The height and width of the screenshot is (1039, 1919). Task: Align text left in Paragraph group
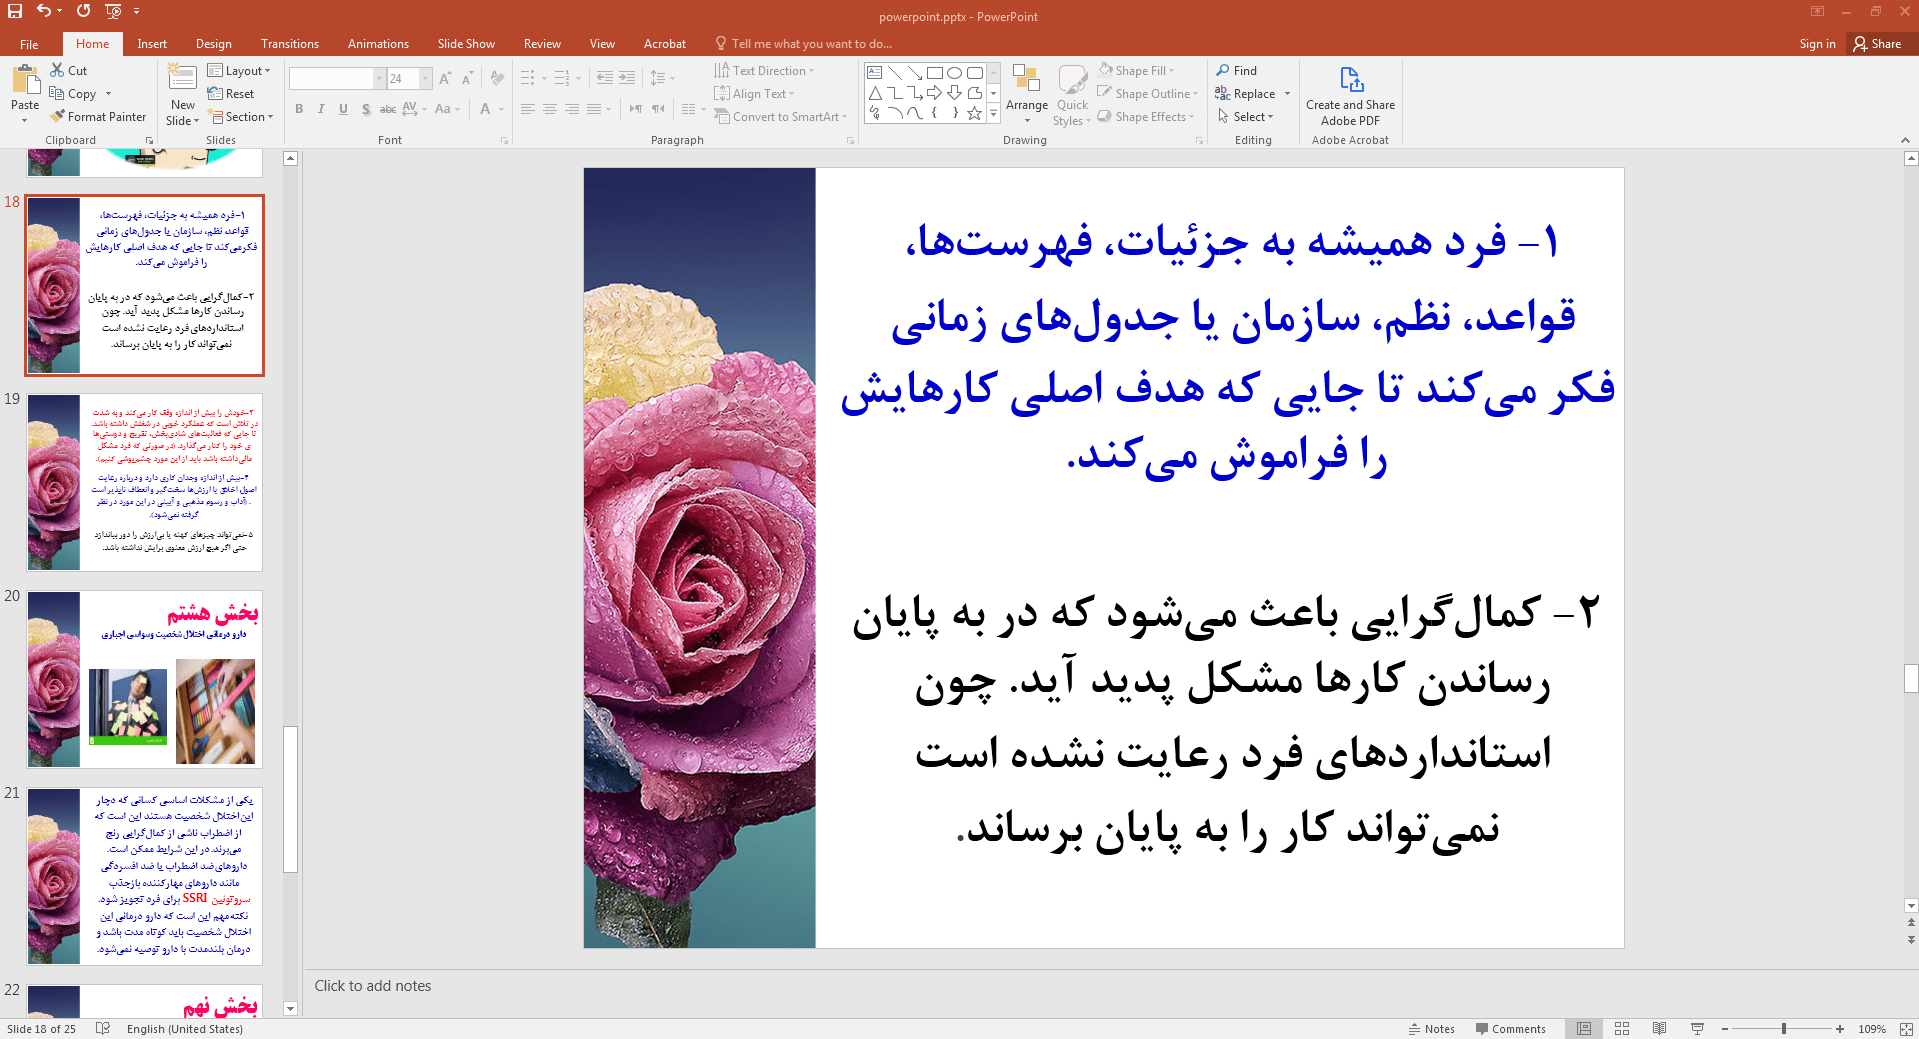[528, 109]
